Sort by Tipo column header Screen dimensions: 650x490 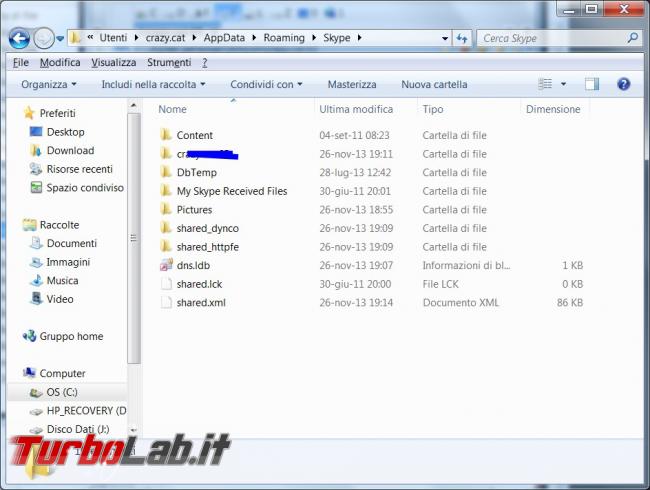tap(433, 109)
